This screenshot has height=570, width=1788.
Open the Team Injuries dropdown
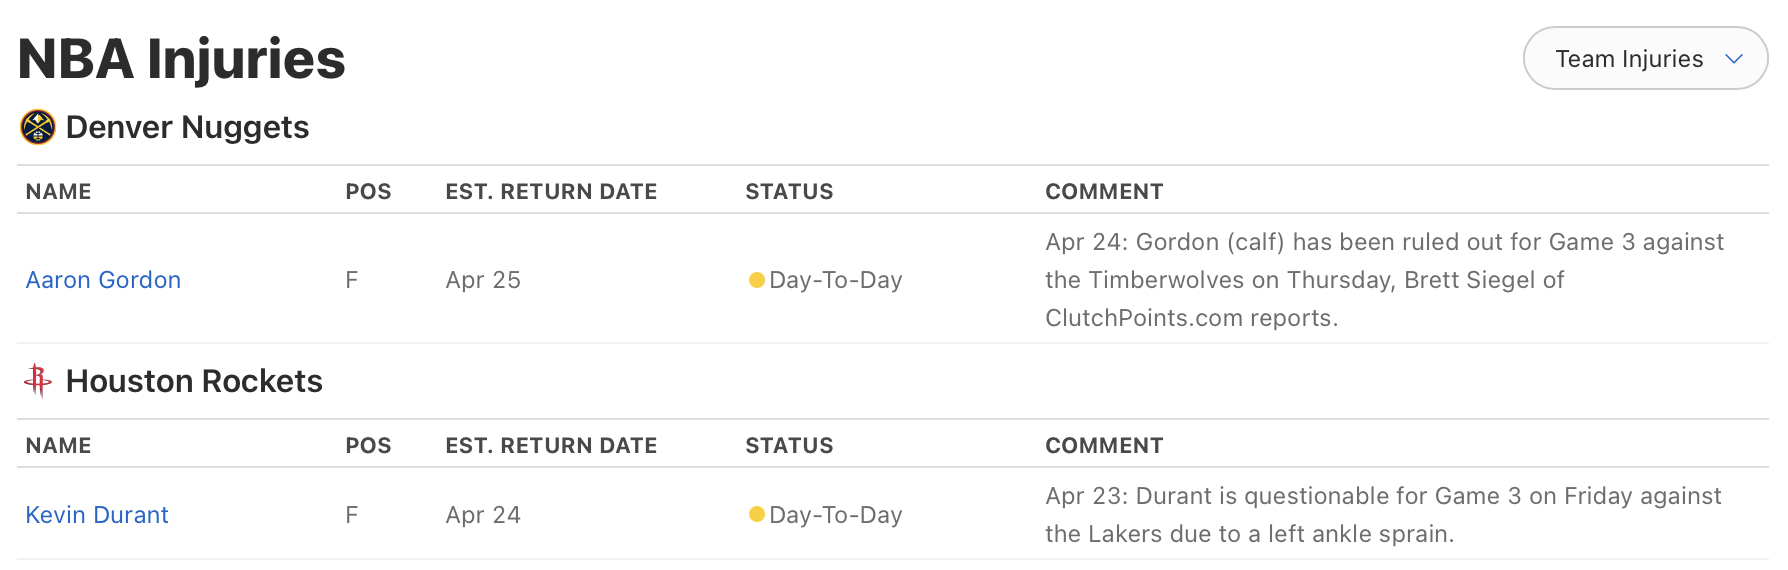[x=1630, y=59]
